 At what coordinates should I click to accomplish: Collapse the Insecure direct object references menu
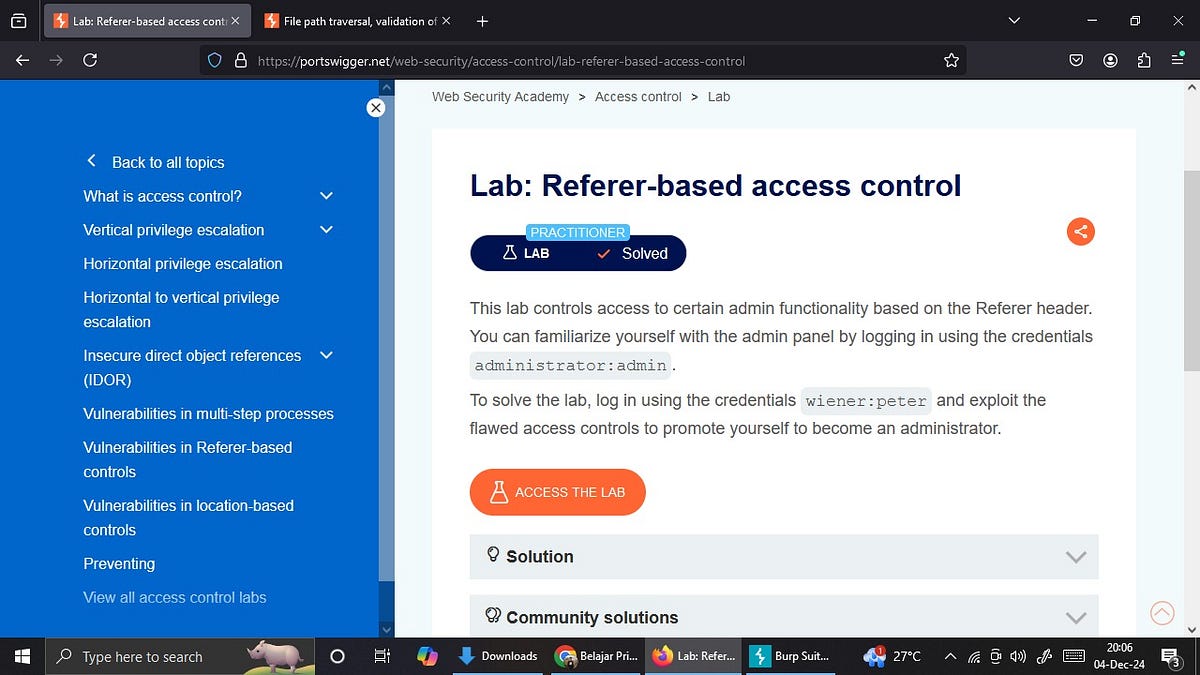(326, 355)
